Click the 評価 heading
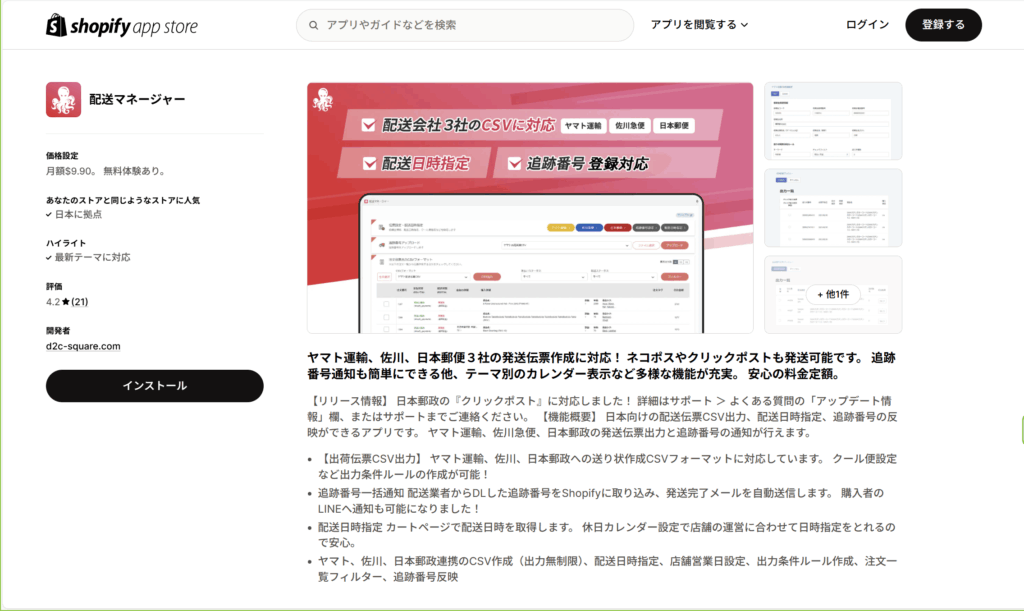The width and height of the screenshot is (1024, 611). tap(54, 286)
